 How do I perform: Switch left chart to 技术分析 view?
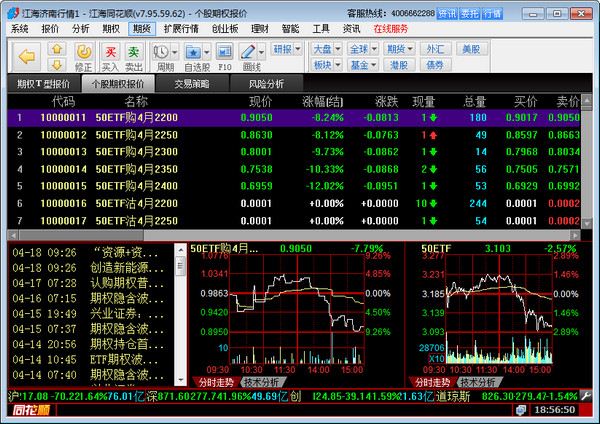click(x=262, y=383)
